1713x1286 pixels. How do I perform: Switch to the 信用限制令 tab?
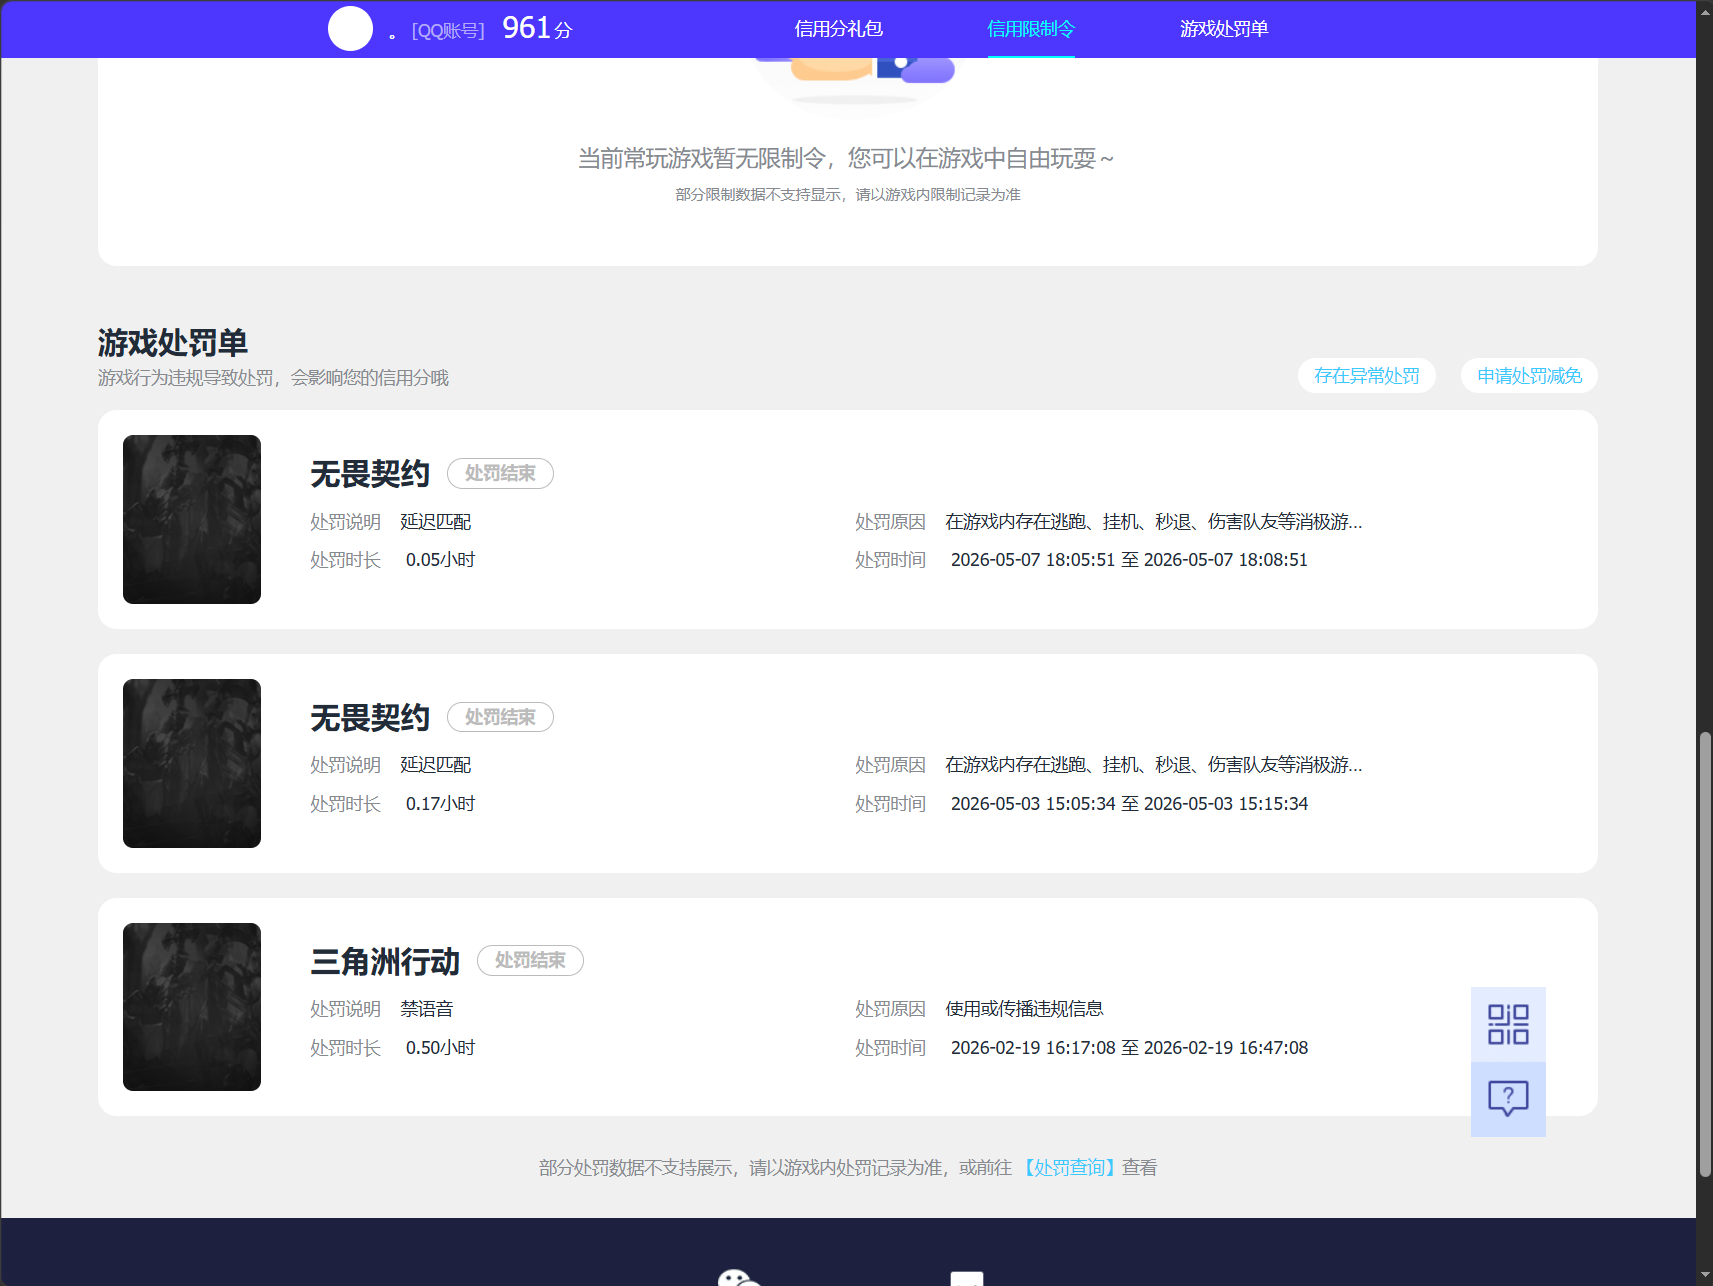pyautogui.click(x=1031, y=29)
